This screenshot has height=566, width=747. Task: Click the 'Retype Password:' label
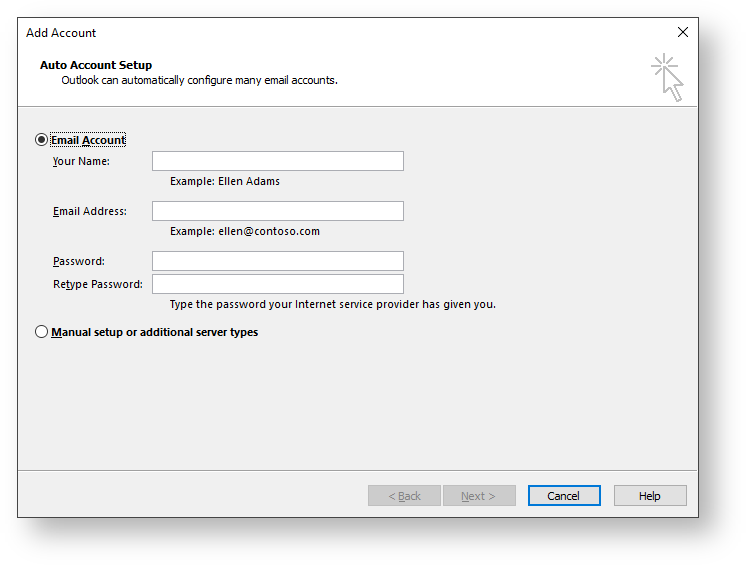pyautogui.click(x=98, y=284)
